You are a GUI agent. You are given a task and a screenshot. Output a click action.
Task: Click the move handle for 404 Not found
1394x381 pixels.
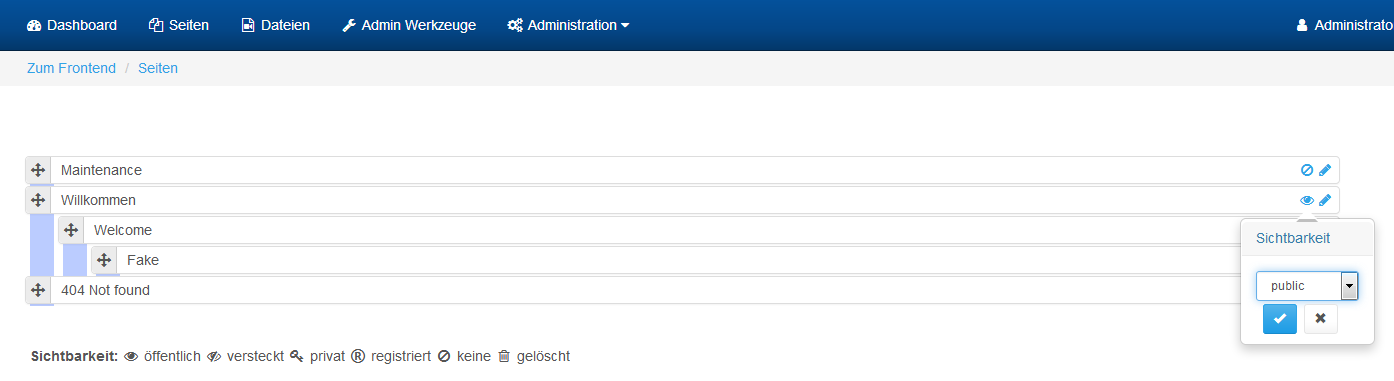point(38,290)
